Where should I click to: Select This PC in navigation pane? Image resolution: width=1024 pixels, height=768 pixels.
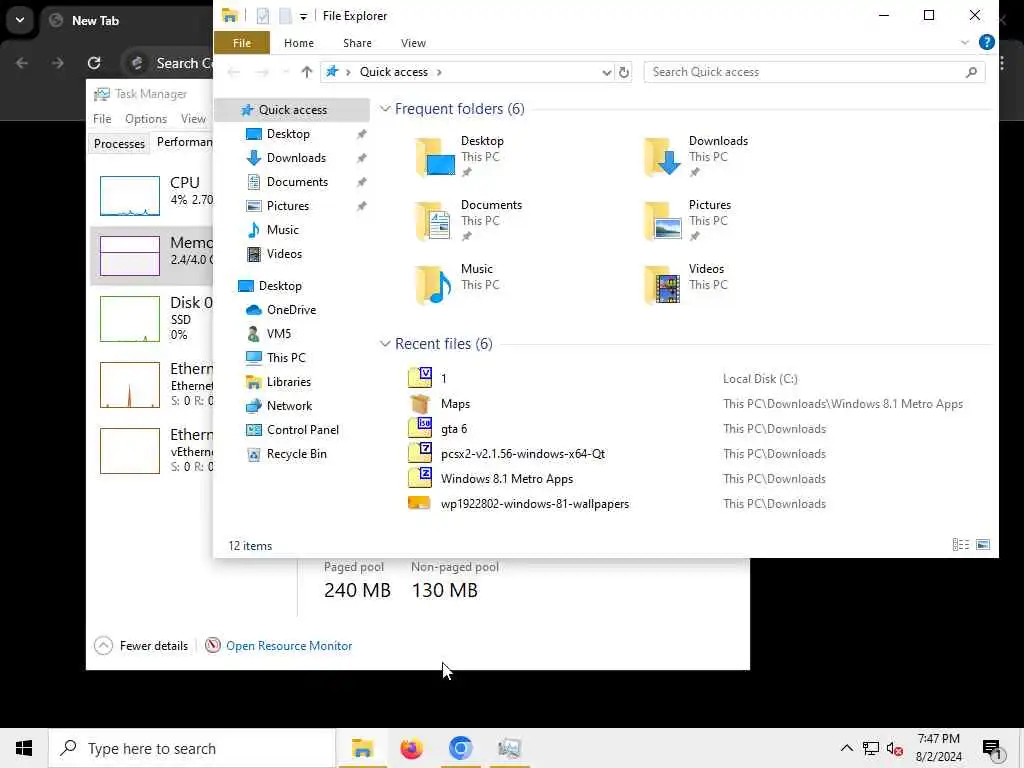tap(285, 358)
